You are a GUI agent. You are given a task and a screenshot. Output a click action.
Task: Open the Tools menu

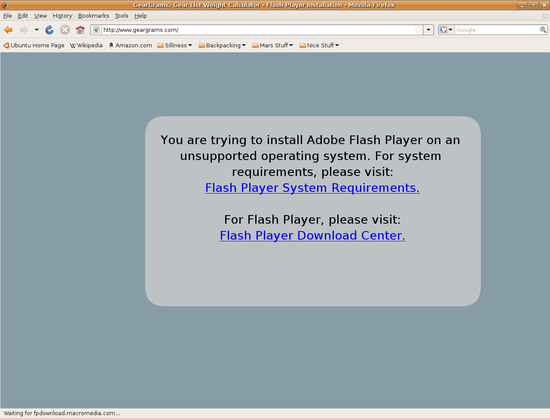coord(121,16)
